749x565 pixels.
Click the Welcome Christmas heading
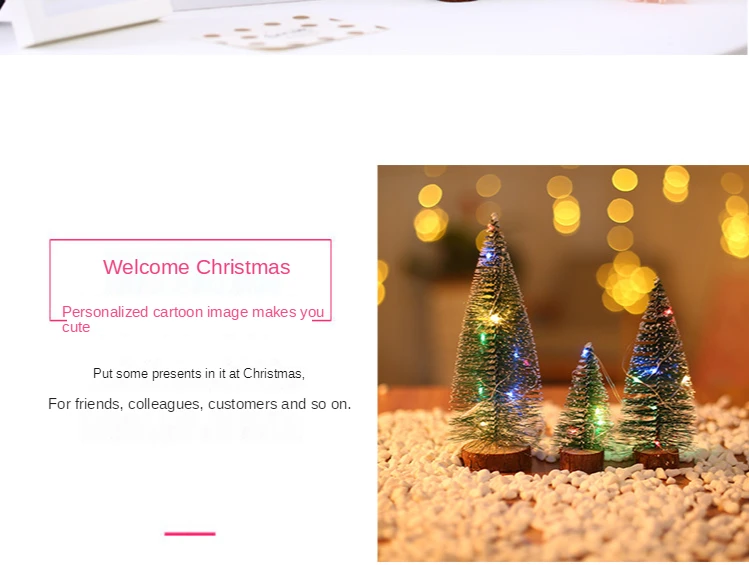click(x=196, y=267)
